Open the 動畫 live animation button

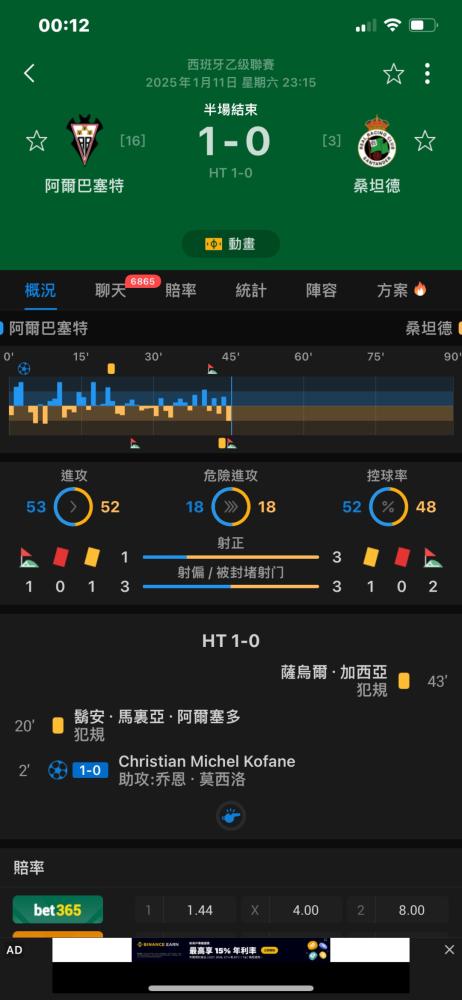[230, 244]
